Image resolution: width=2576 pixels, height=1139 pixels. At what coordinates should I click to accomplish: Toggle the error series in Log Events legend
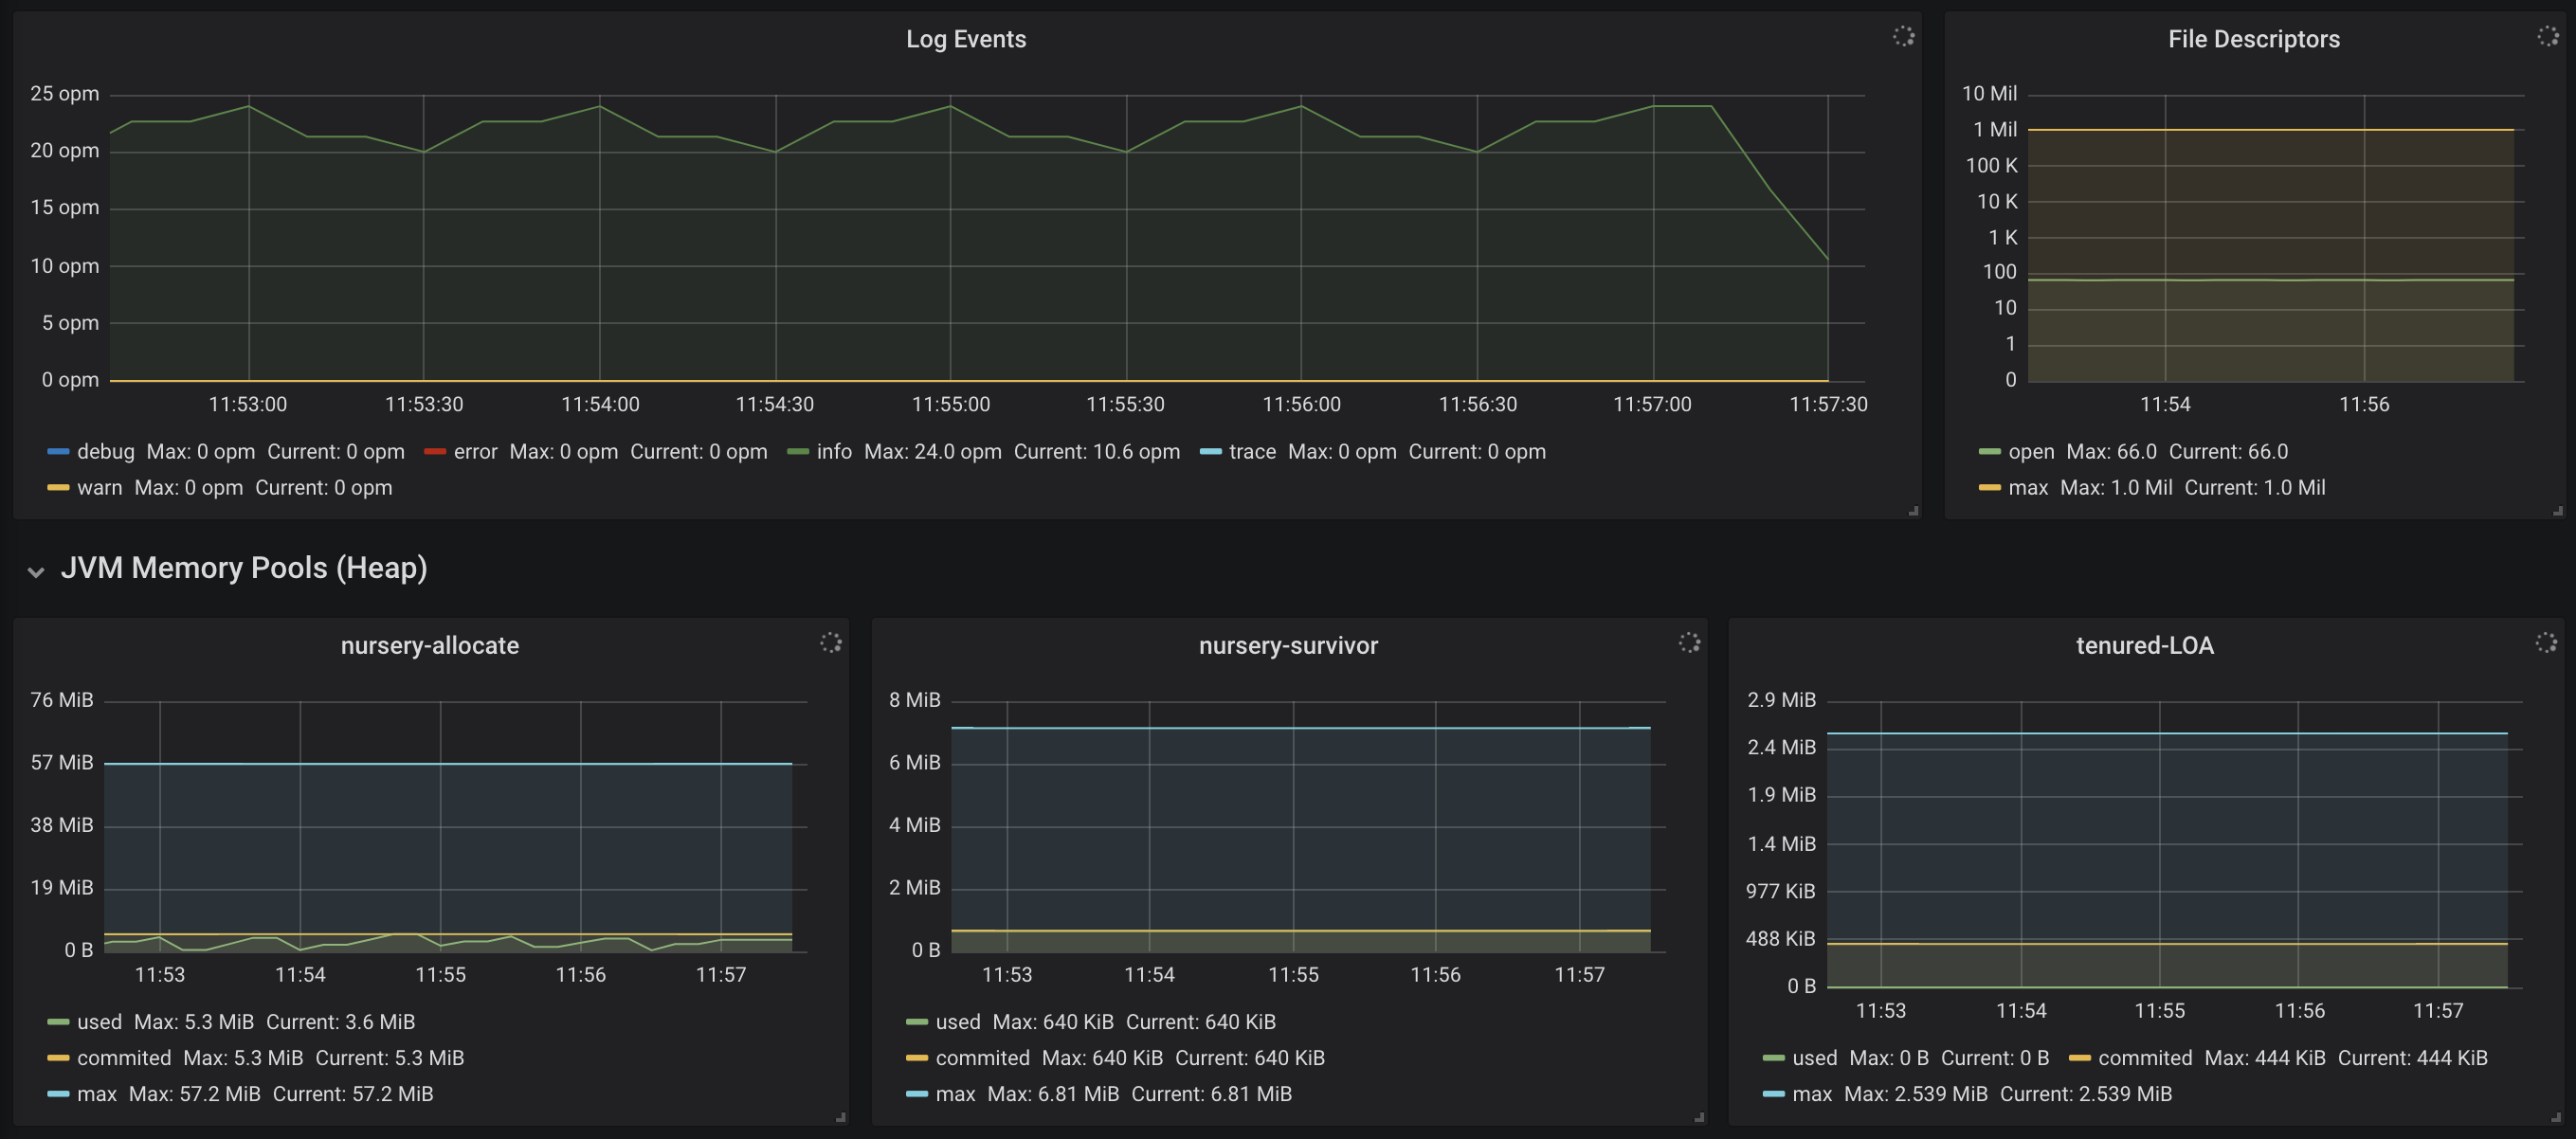pos(474,452)
